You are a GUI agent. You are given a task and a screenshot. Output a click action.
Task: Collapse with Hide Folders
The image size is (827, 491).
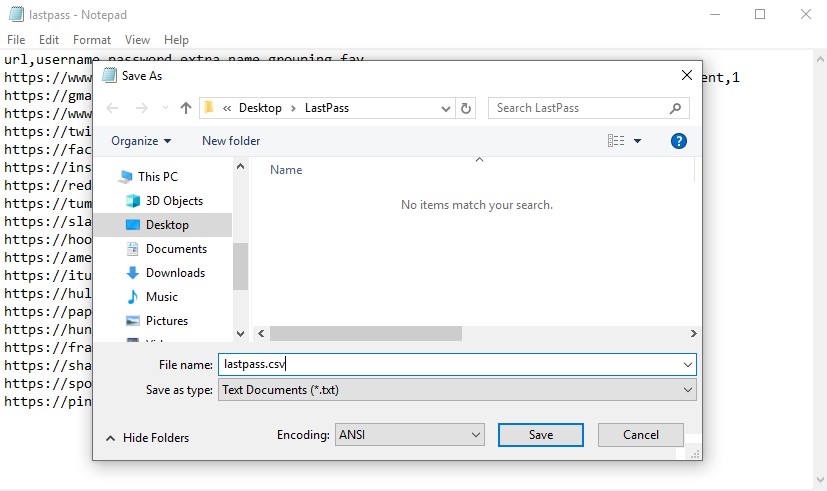pos(148,438)
